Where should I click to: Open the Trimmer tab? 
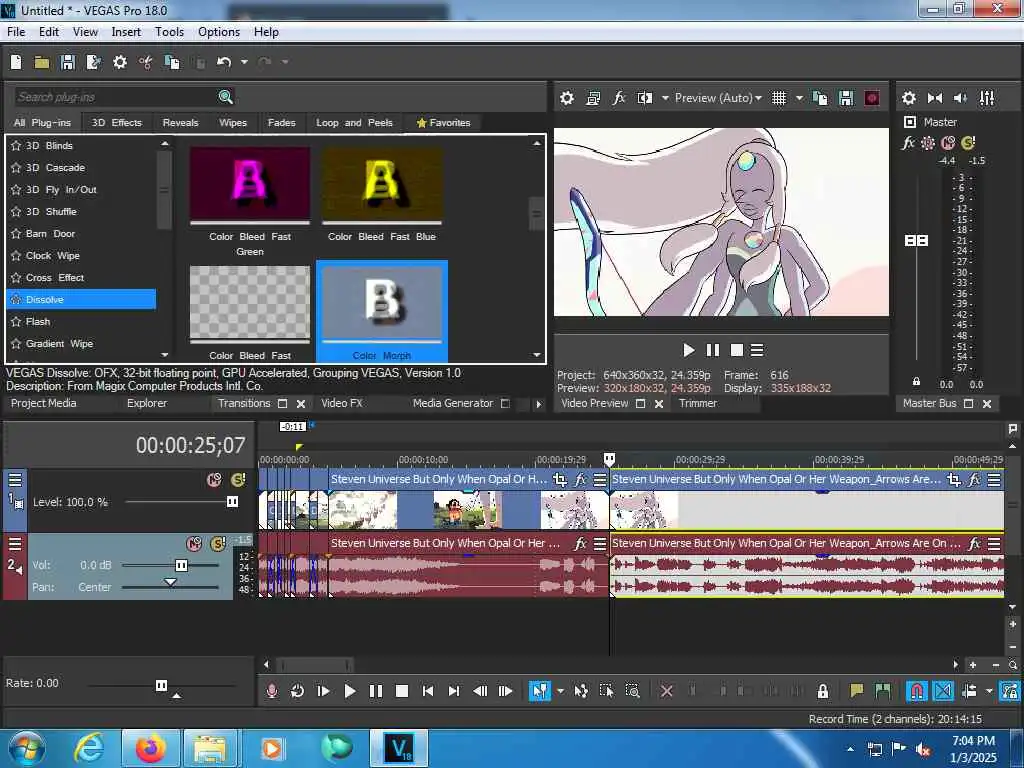tap(697, 403)
